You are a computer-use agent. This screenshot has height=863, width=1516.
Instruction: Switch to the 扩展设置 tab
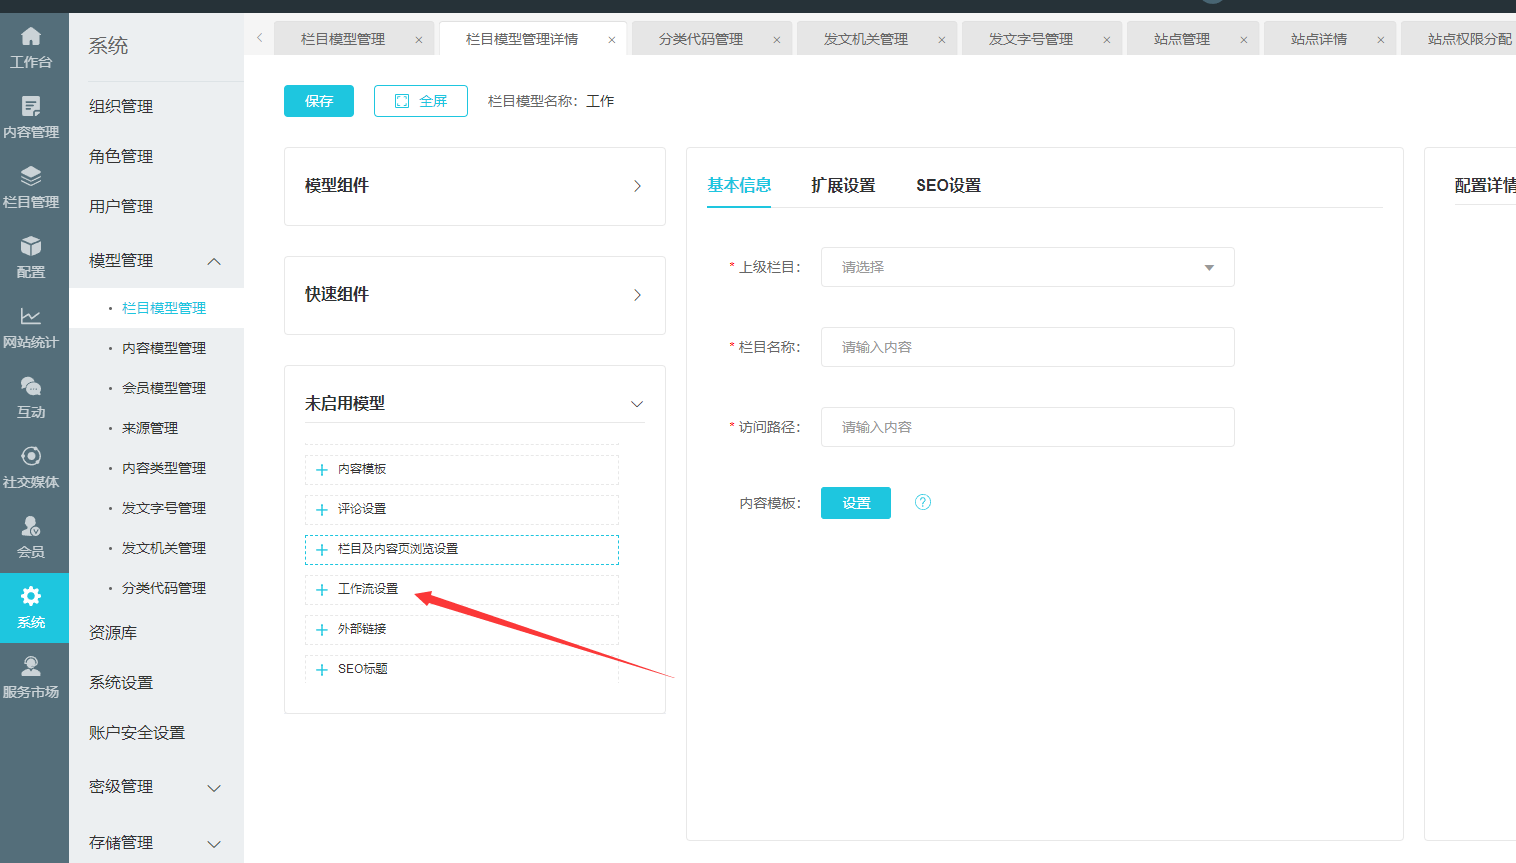click(x=843, y=185)
